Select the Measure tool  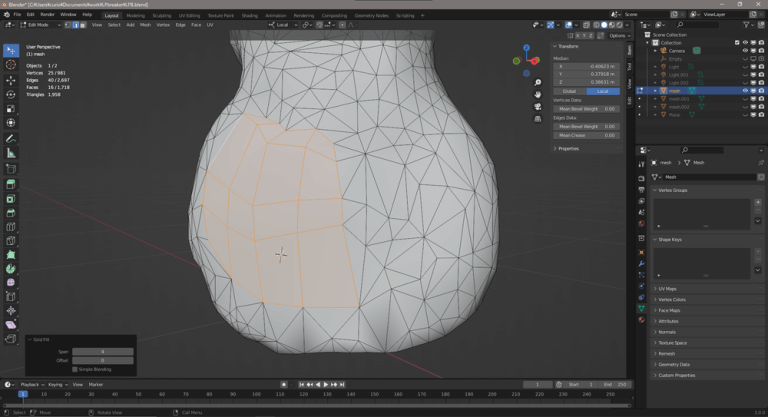point(11,153)
